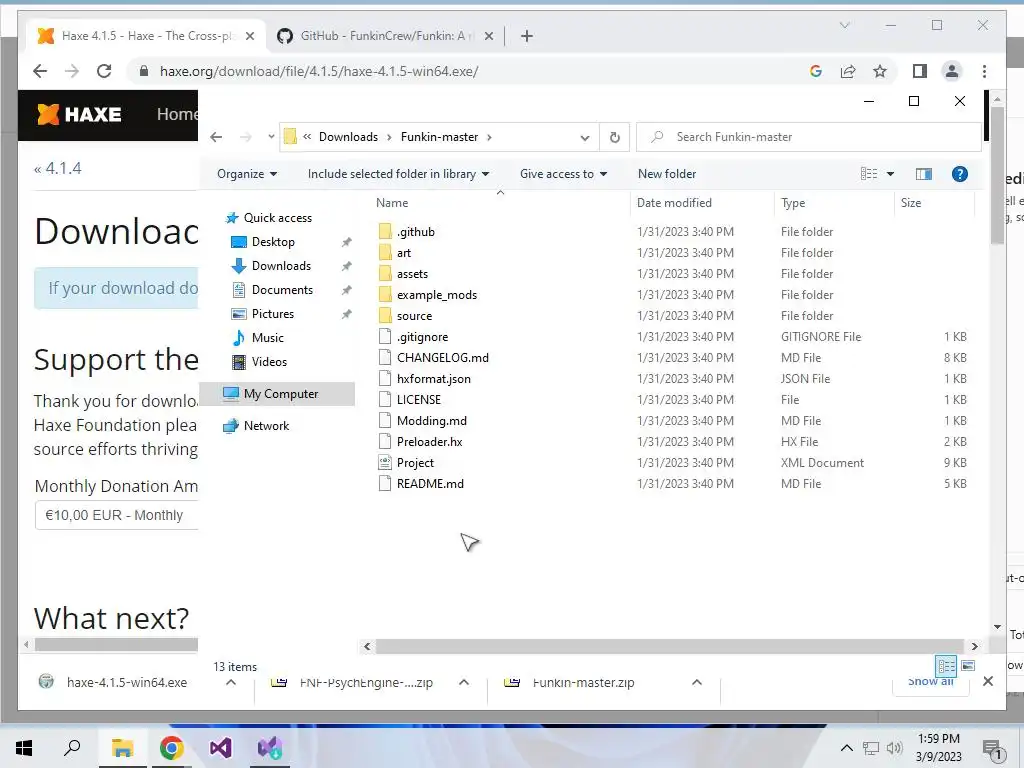Select the example_mods folder
The width and height of the screenshot is (1024, 768).
click(x=436, y=295)
